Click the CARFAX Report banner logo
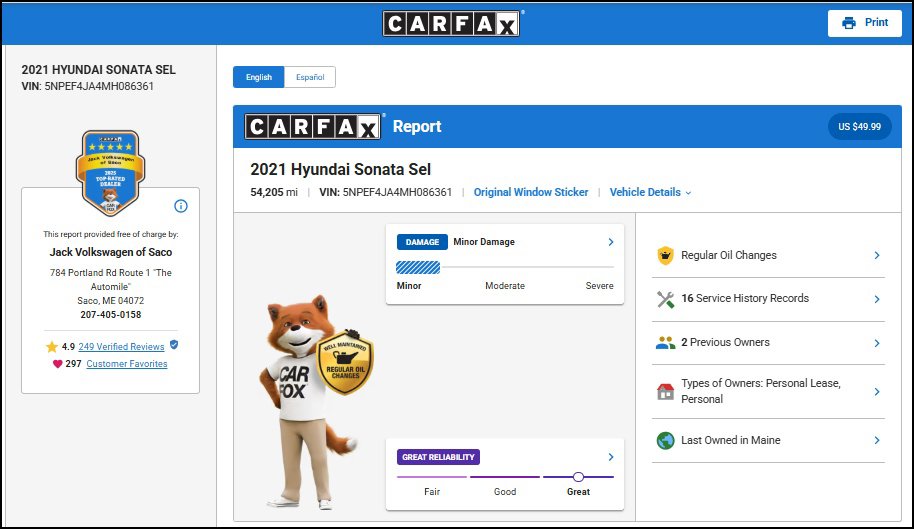 tap(312, 126)
